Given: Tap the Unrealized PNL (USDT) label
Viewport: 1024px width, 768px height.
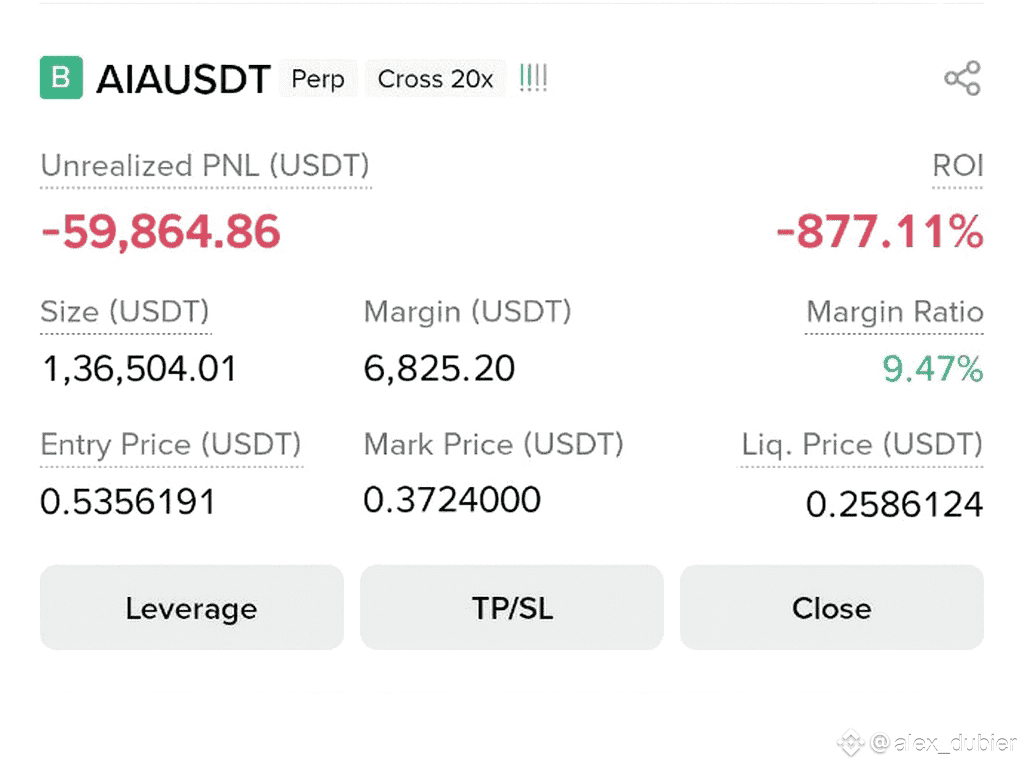Looking at the screenshot, I should pos(205,166).
